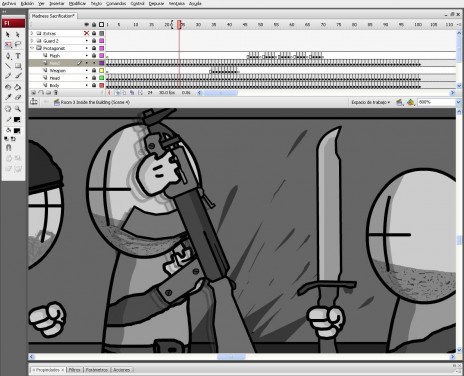Select the Subselection tool
This screenshot has height=376, width=464.
pyautogui.click(x=17, y=34)
